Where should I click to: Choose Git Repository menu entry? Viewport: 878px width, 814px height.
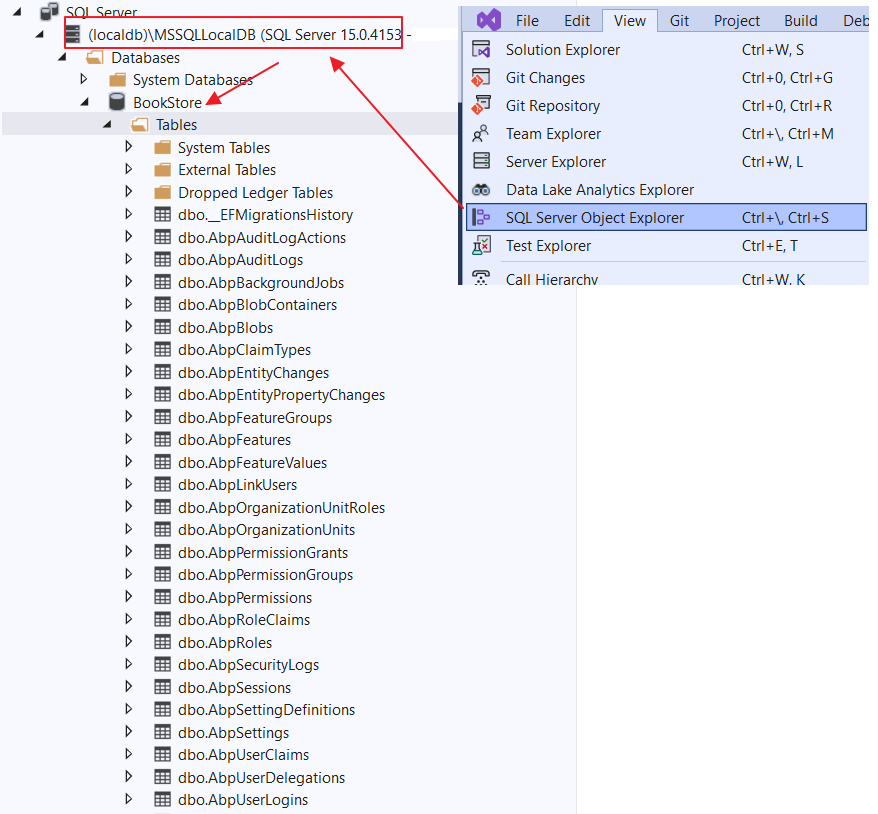pos(666,105)
